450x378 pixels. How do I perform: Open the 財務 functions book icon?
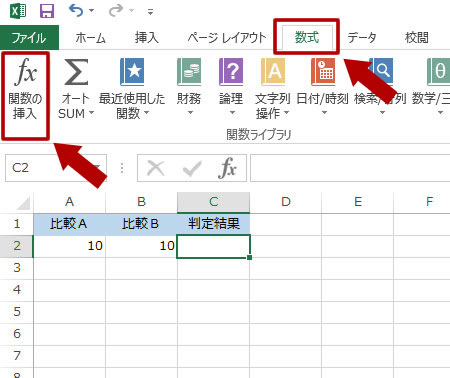[189, 71]
